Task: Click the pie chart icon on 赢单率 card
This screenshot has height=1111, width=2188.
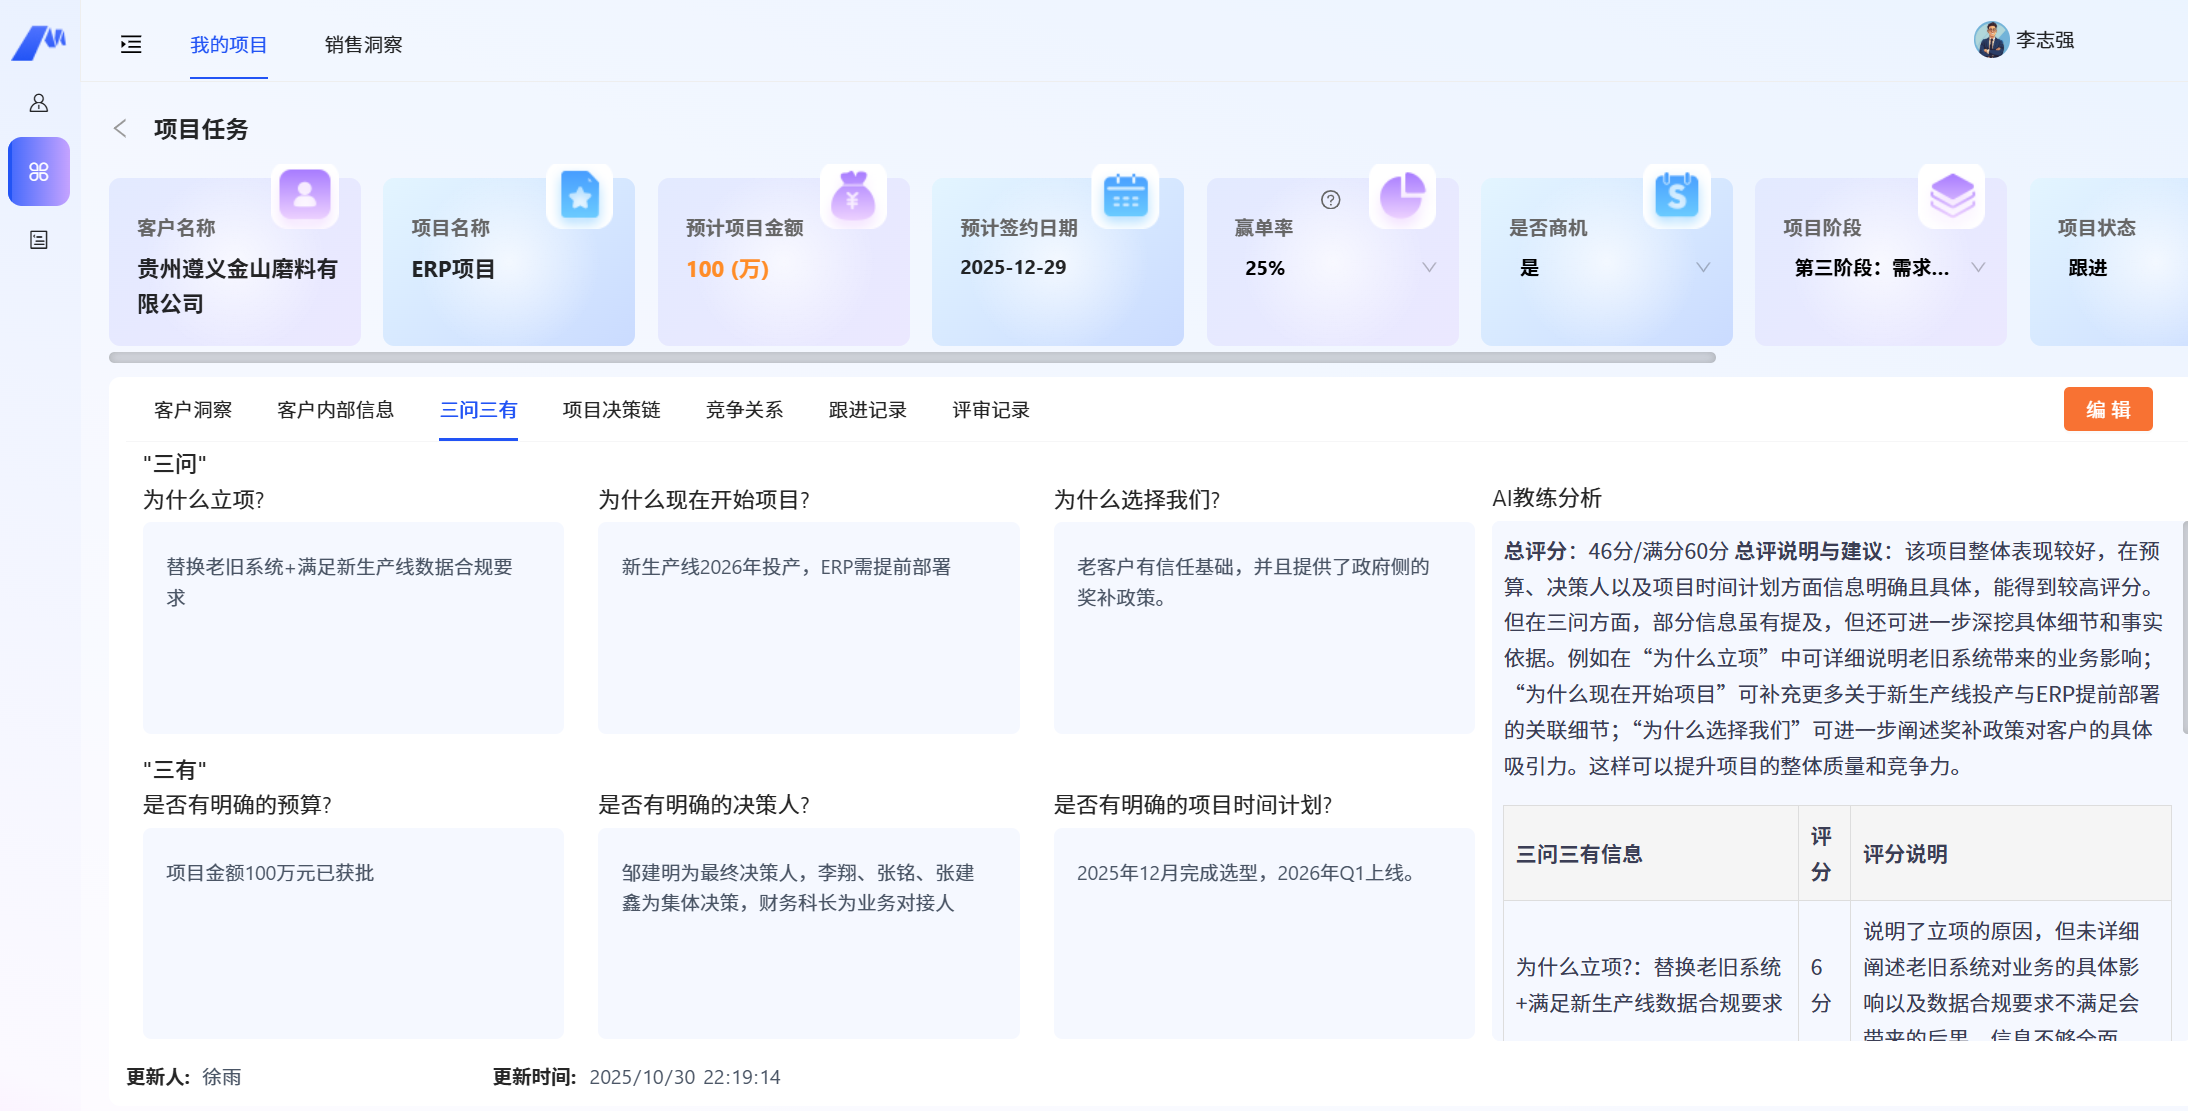Action: 1403,197
